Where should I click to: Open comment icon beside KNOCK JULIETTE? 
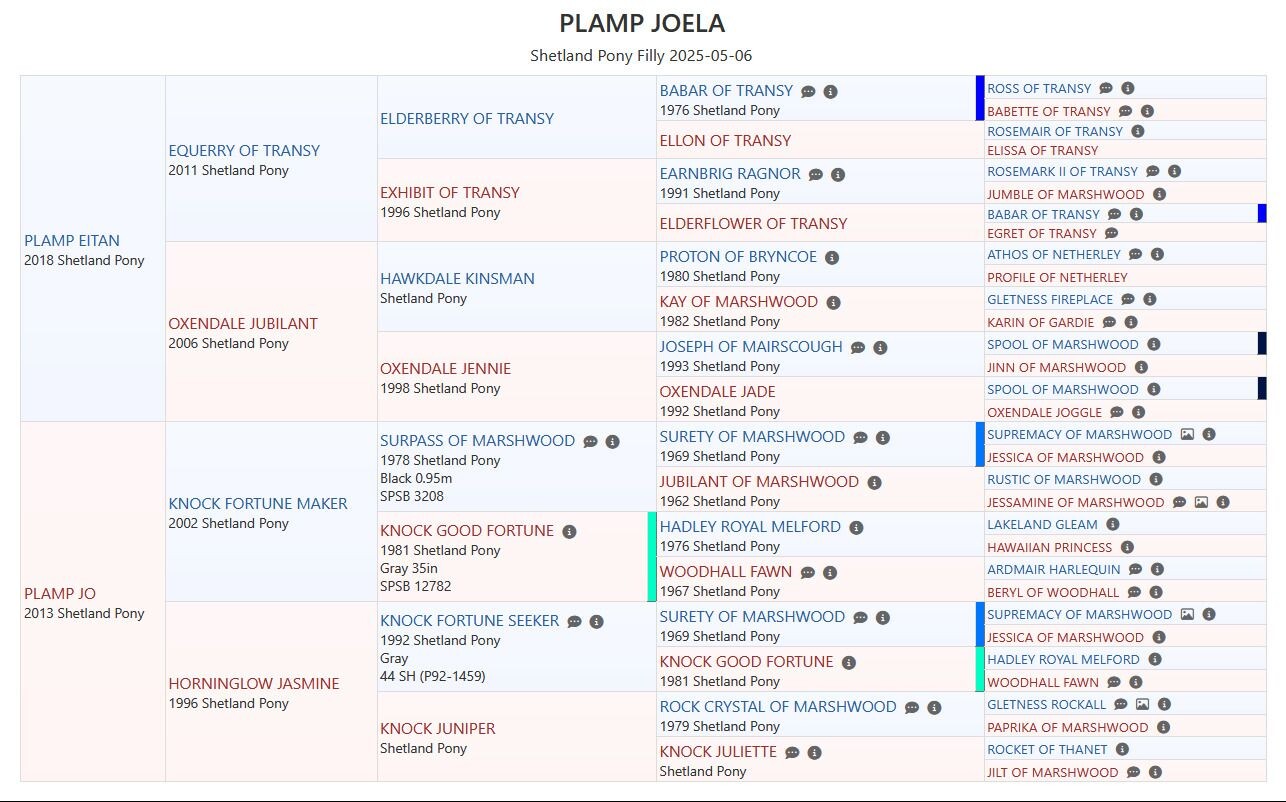point(792,752)
